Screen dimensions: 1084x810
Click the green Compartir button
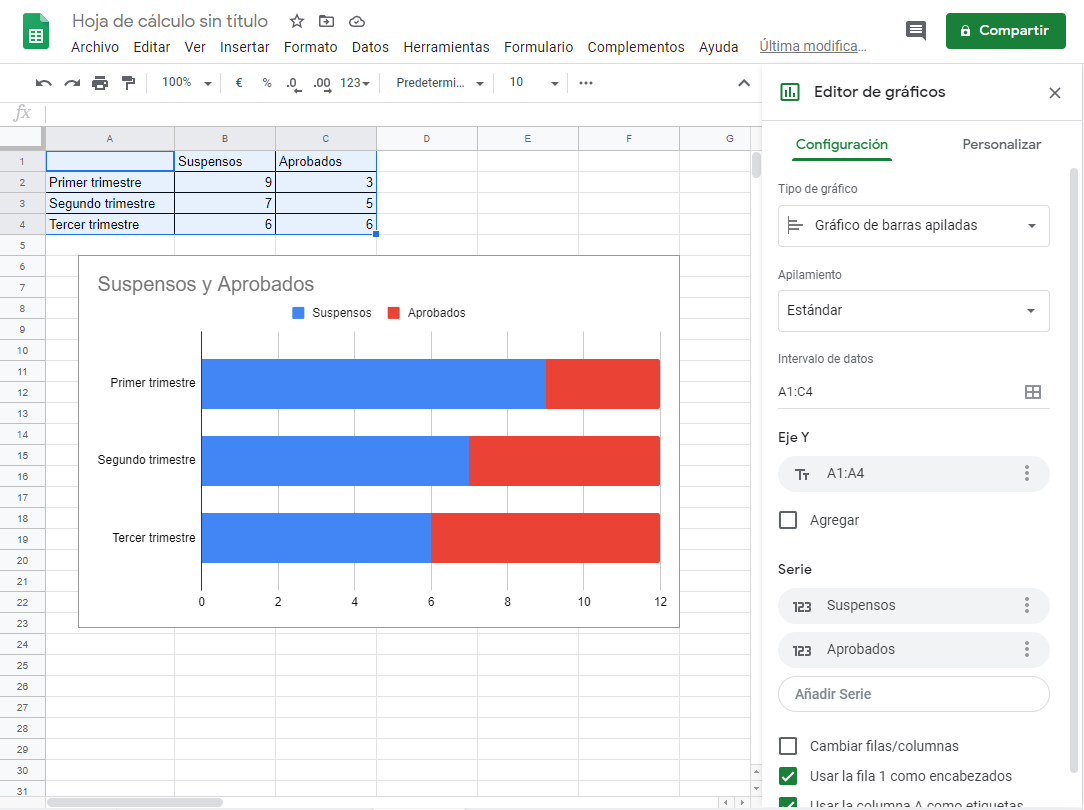pyautogui.click(x=1007, y=31)
